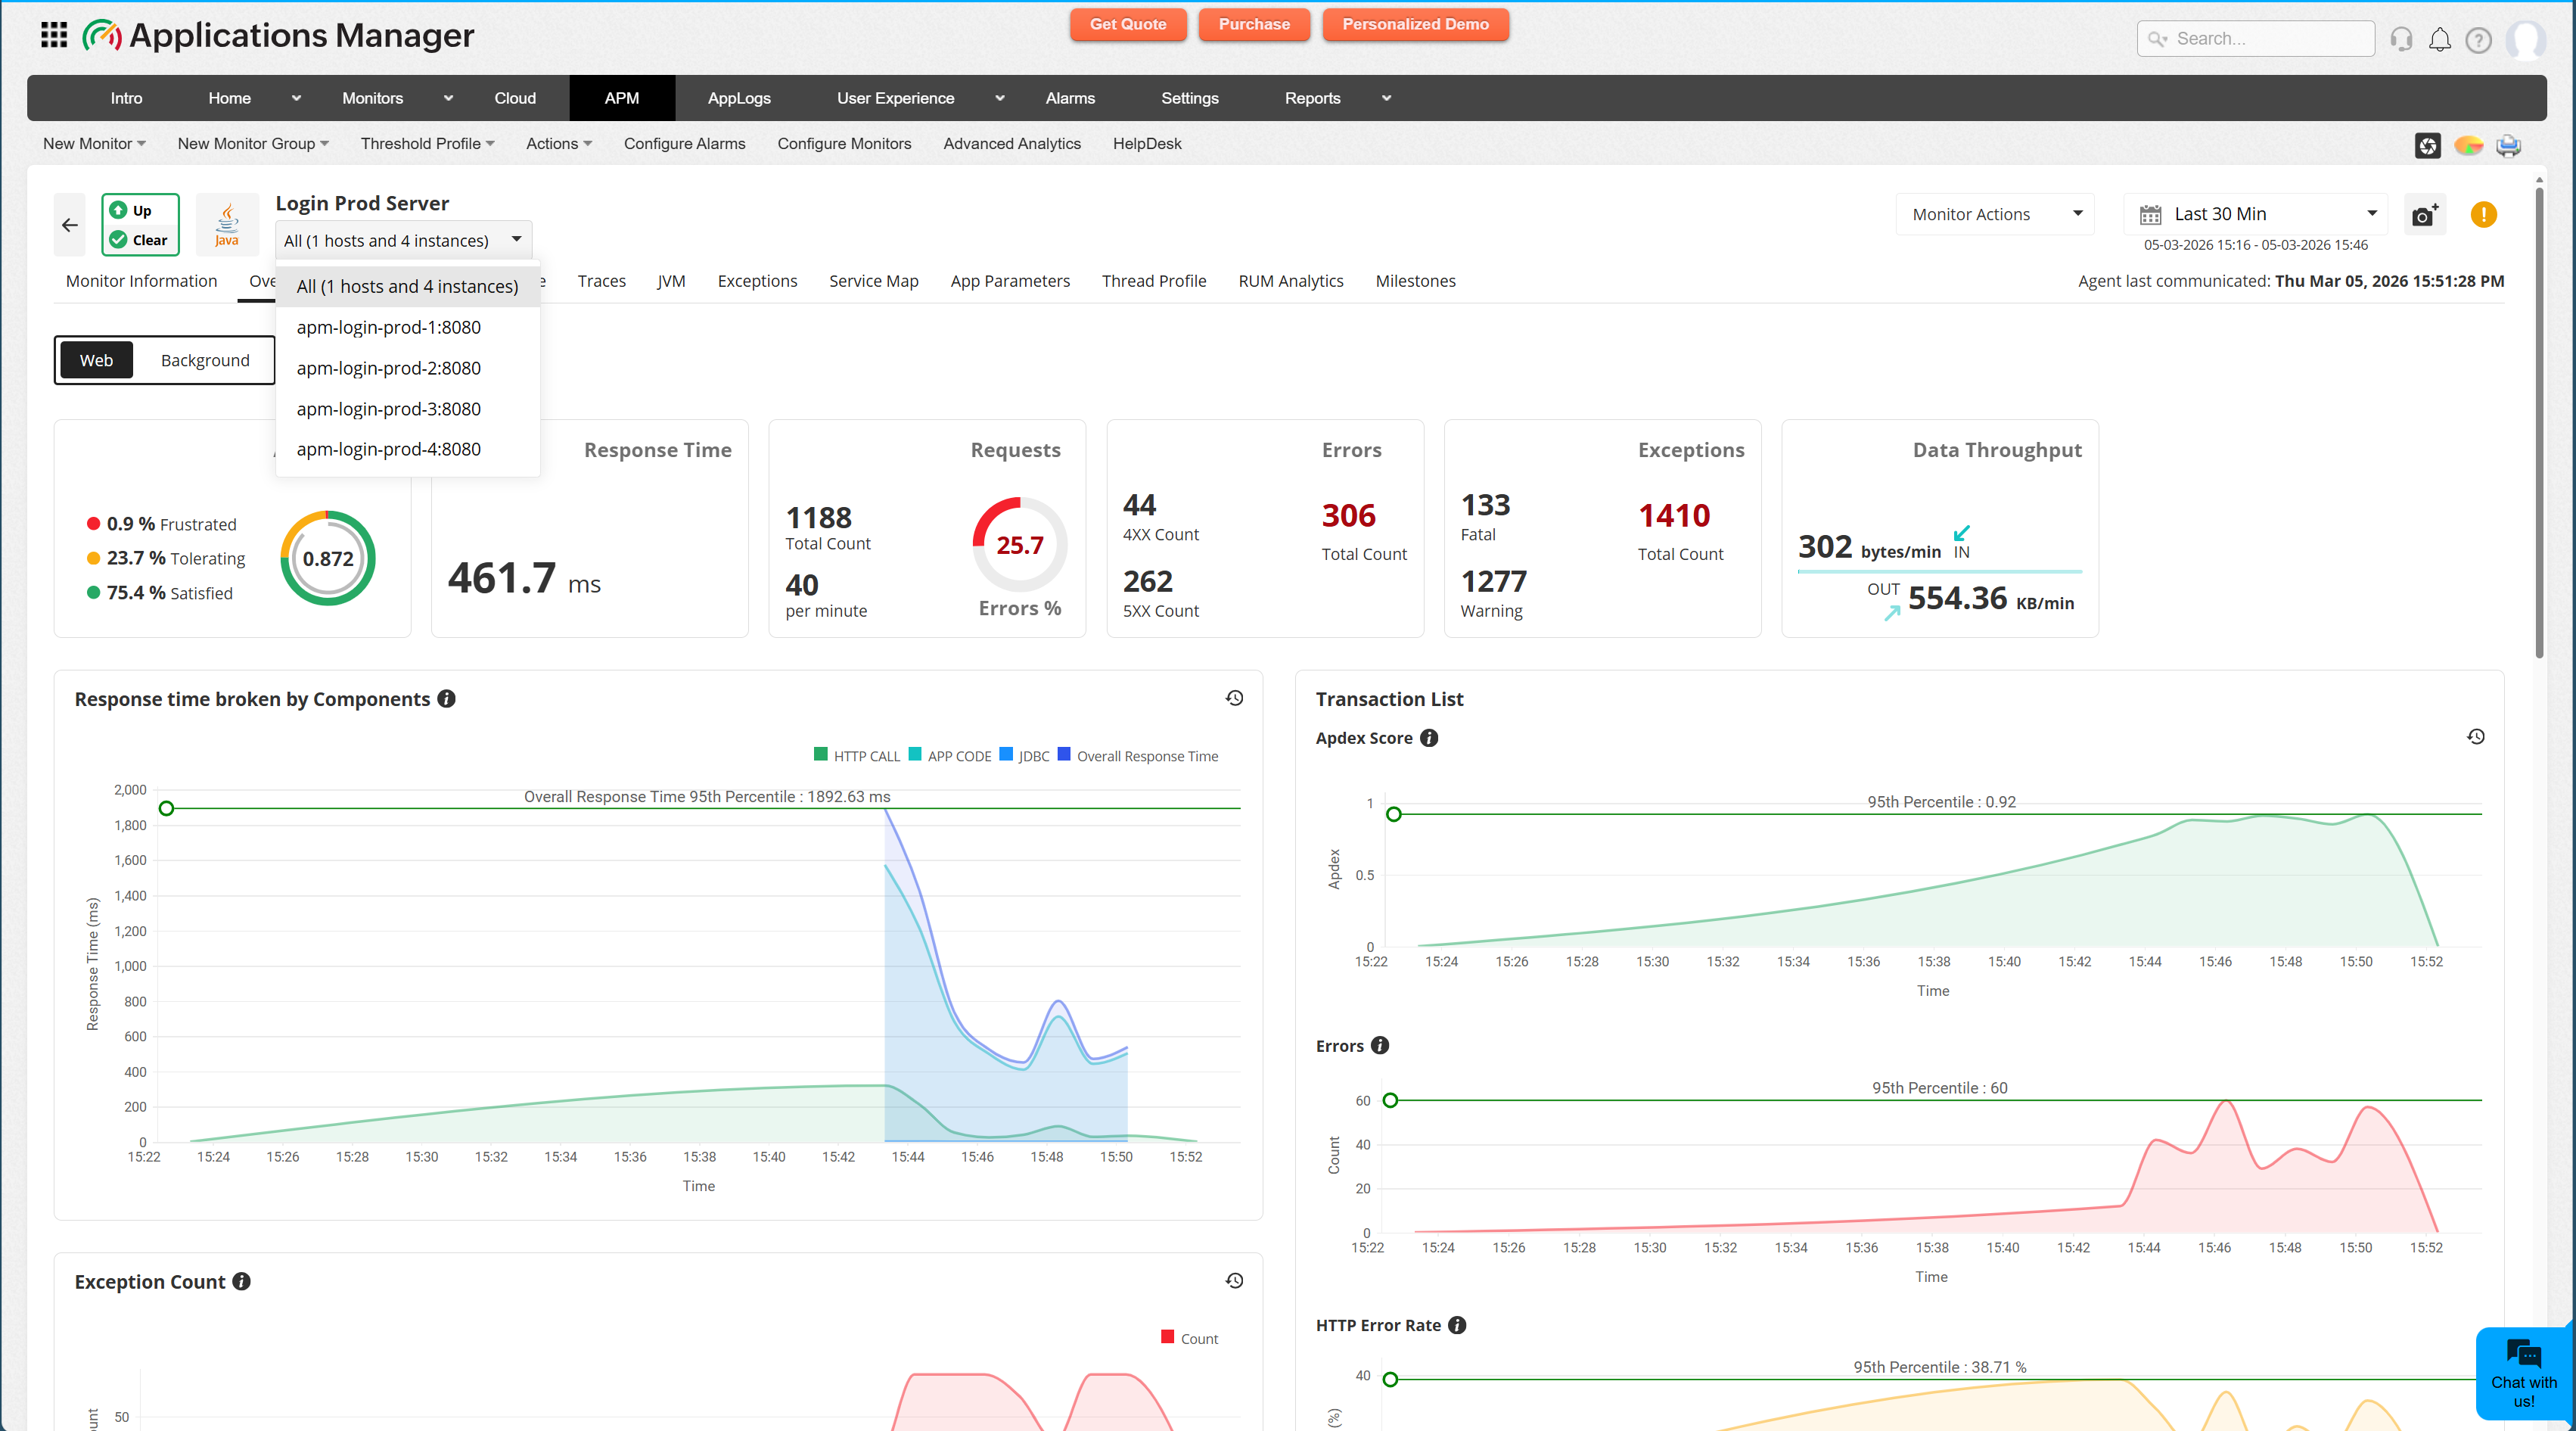Open the JVM tab
Screen dimensions: 2576x1431
pos(671,281)
